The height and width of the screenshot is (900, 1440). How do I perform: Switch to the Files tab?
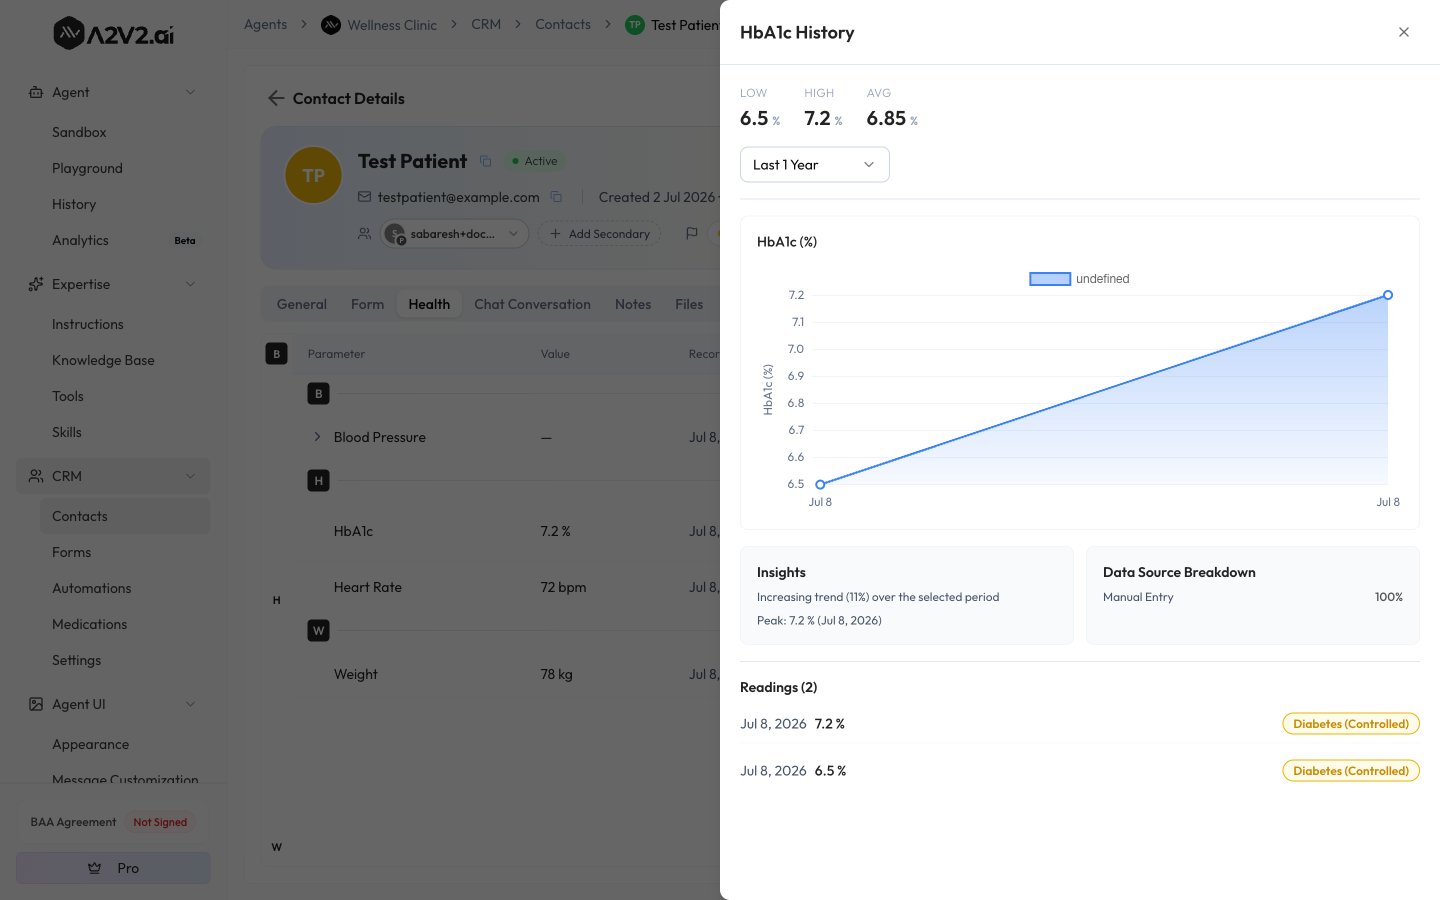point(689,304)
